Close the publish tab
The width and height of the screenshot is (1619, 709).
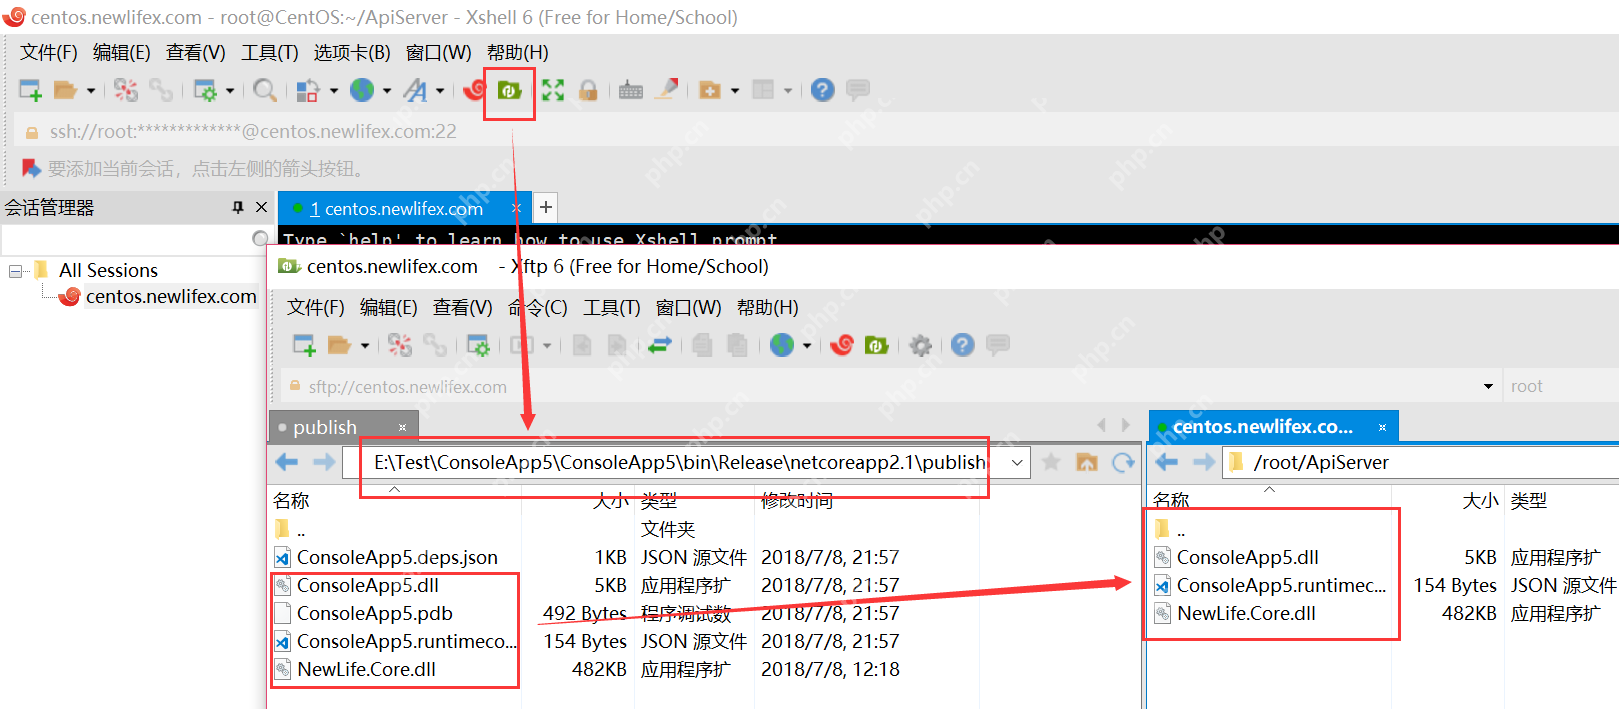pyautogui.click(x=402, y=427)
